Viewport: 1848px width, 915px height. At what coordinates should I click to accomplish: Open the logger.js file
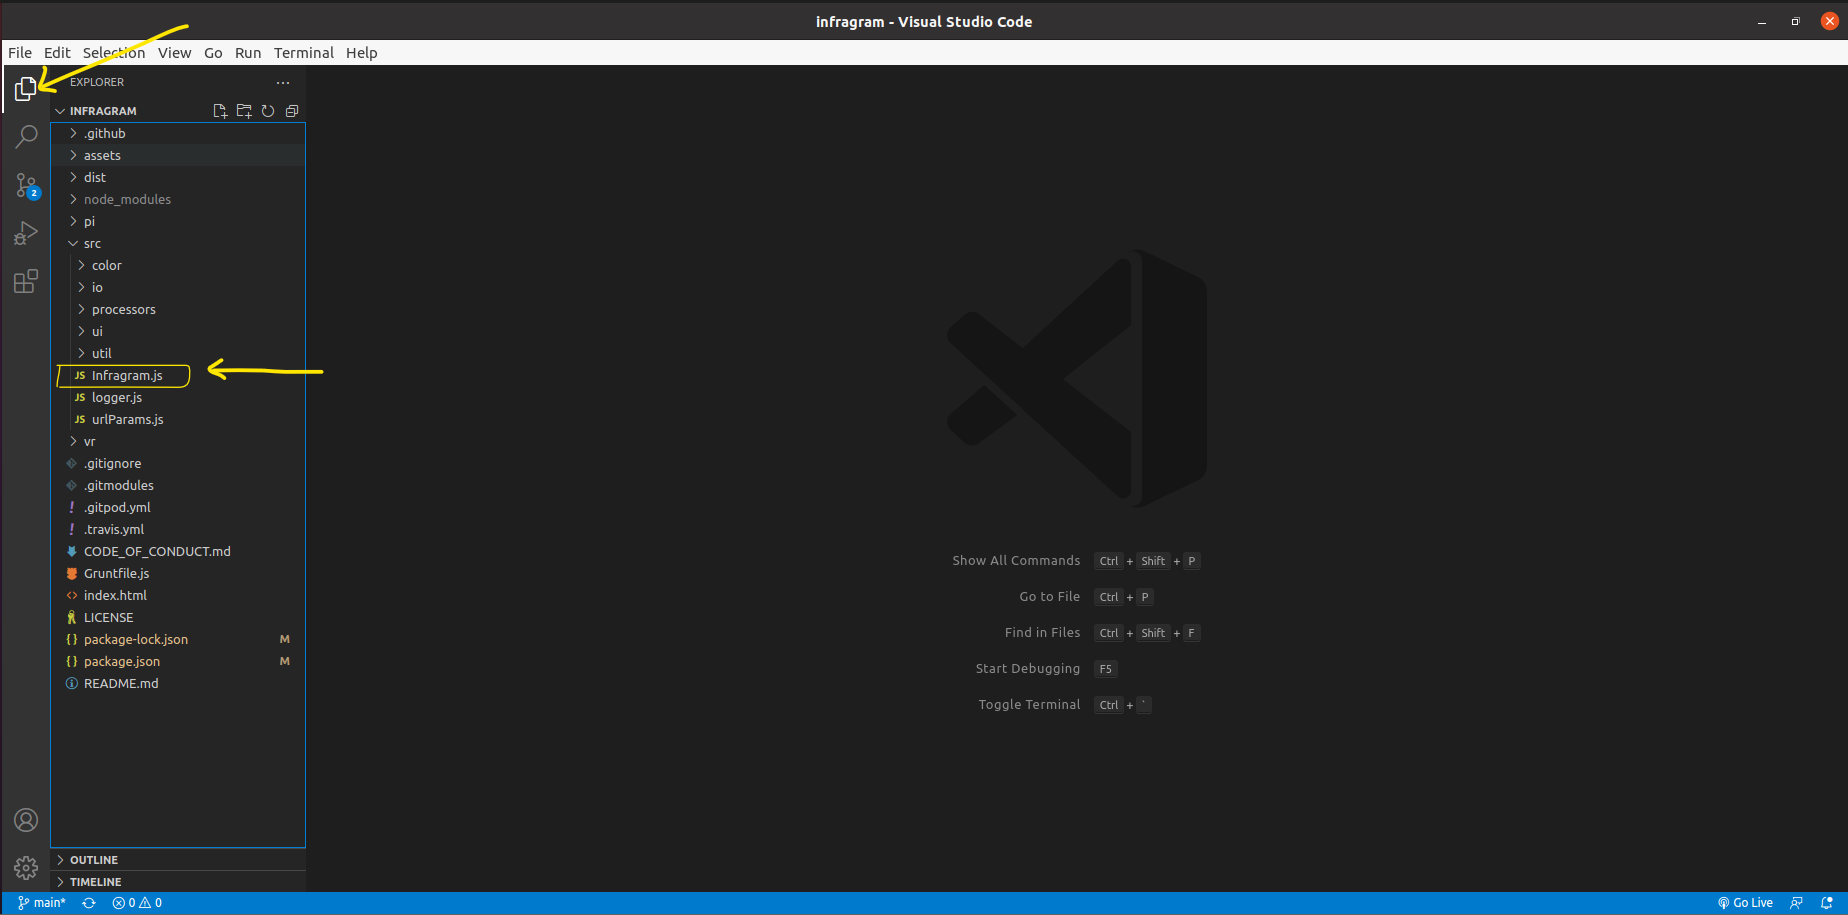point(178,398)
